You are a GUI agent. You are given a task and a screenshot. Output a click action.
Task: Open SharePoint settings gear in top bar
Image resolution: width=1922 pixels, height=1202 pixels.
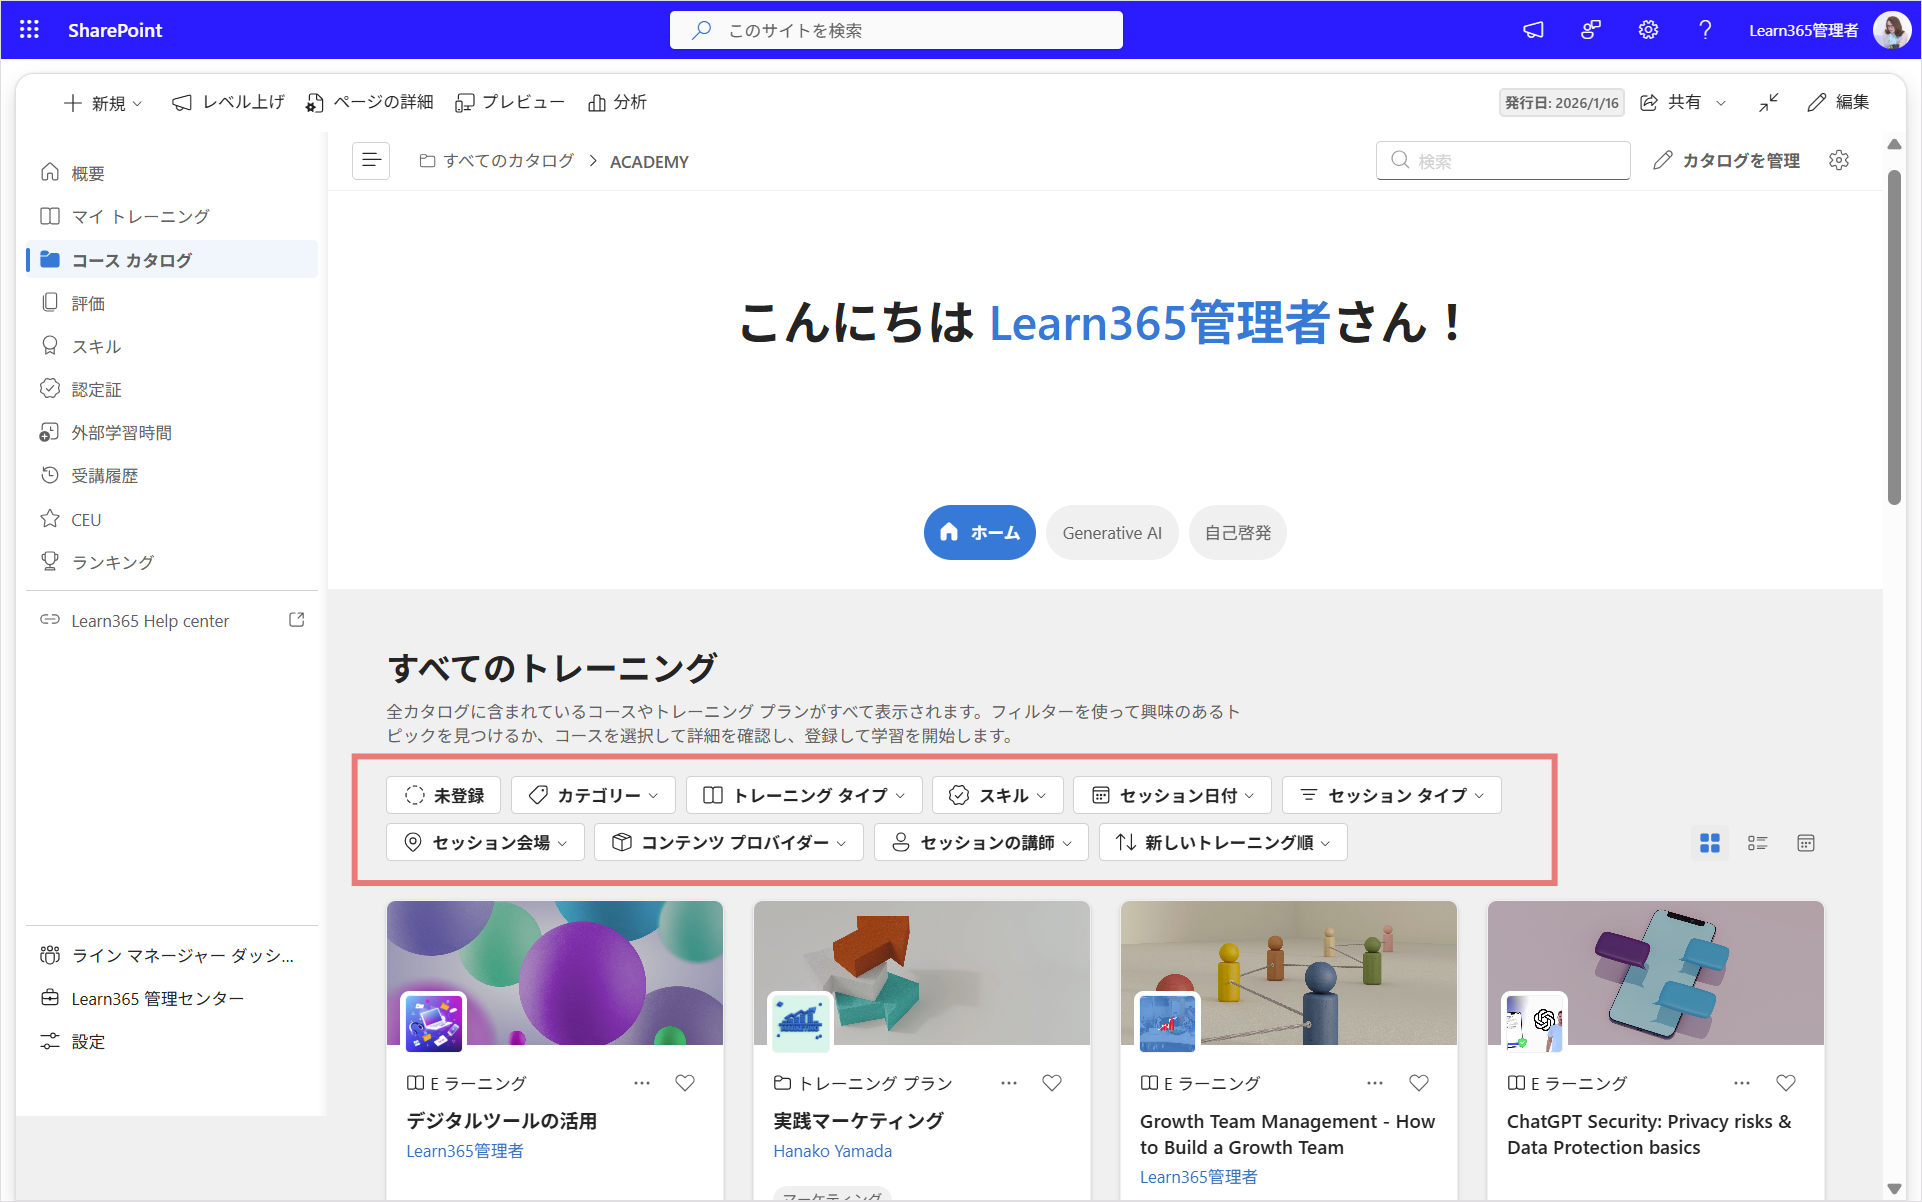[x=1648, y=30]
